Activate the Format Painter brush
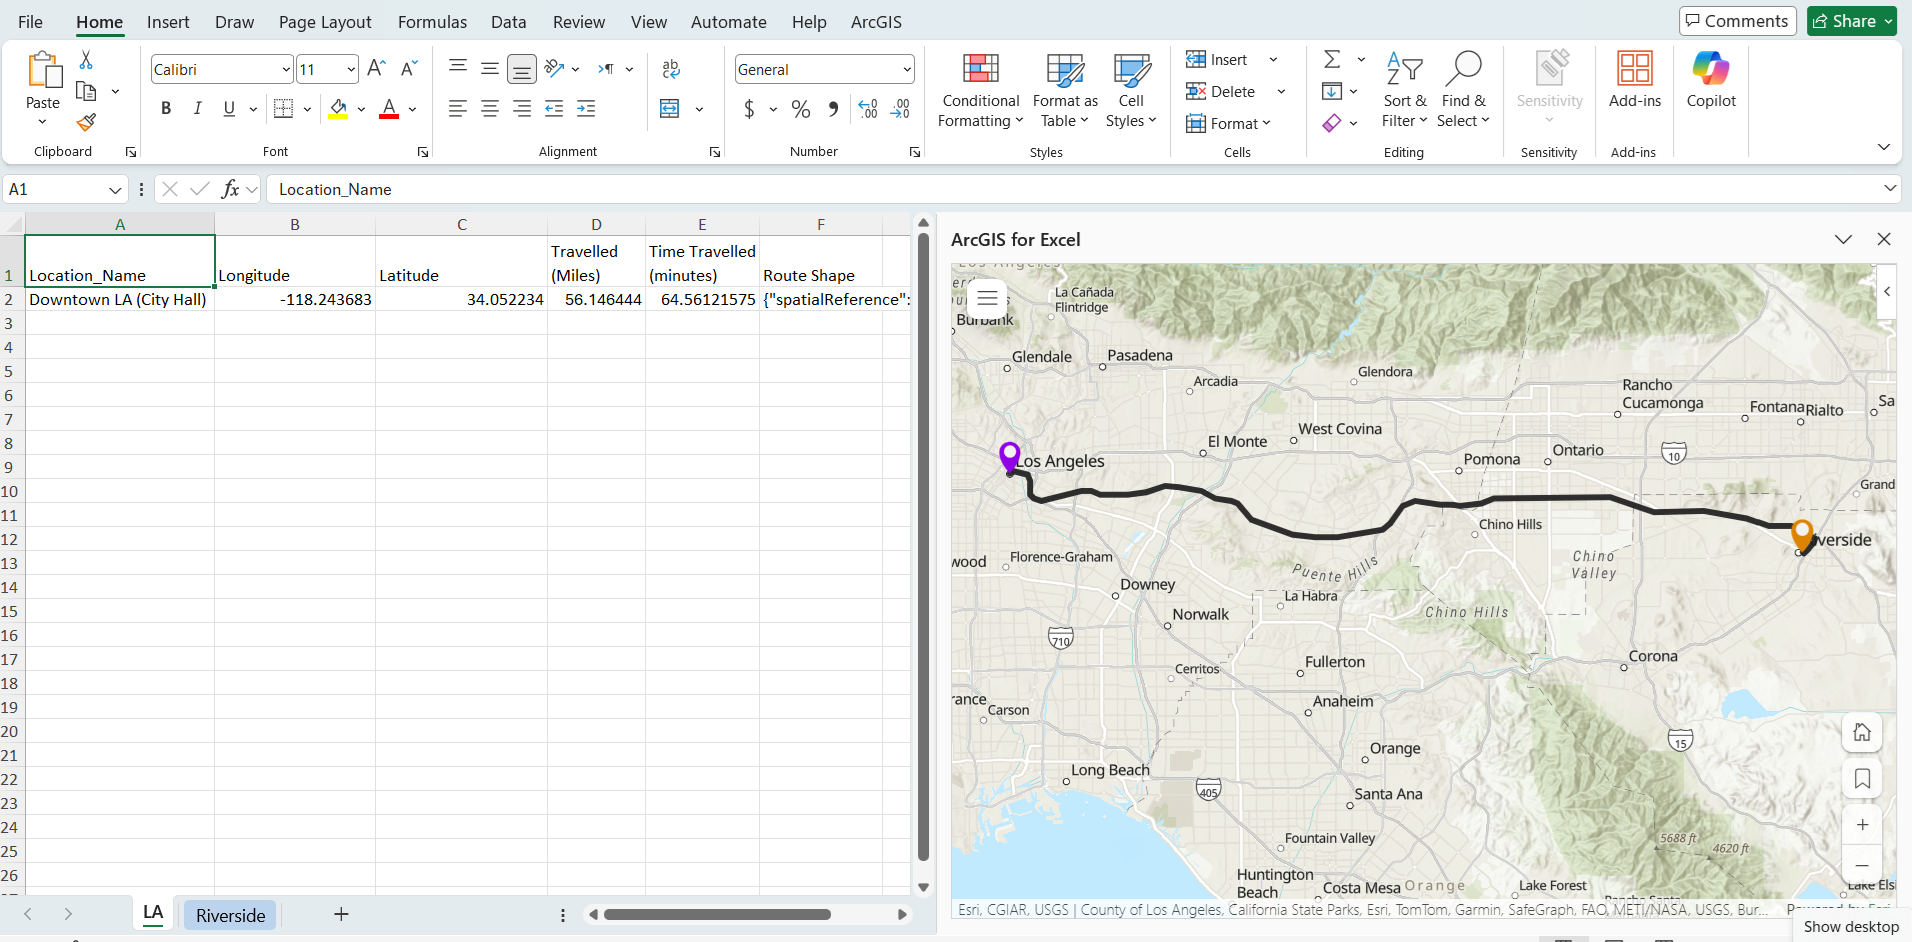This screenshot has height=942, width=1912. click(87, 122)
